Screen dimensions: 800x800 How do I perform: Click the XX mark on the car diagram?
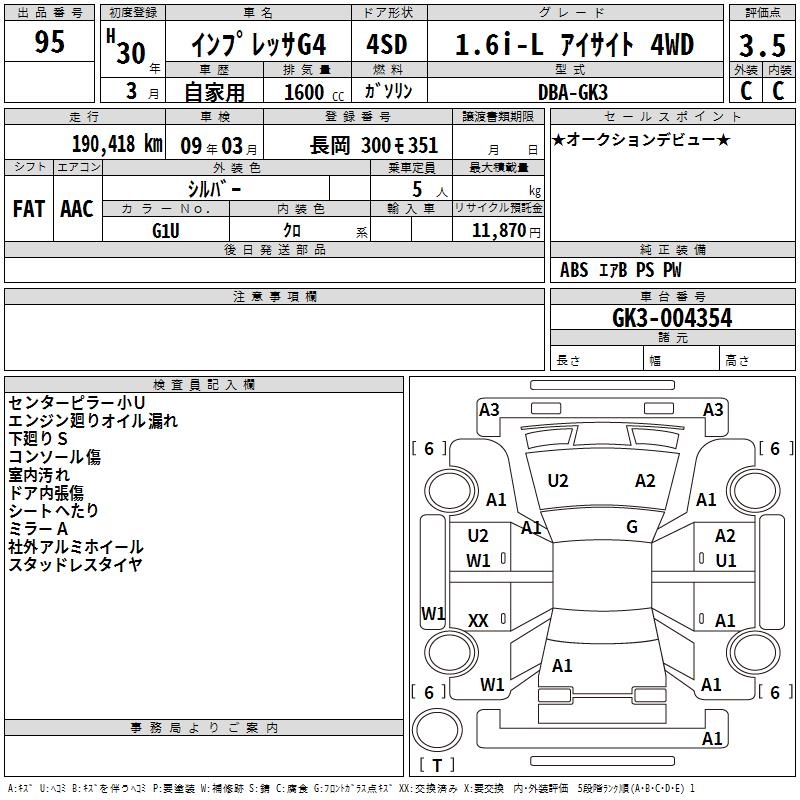tap(478, 621)
